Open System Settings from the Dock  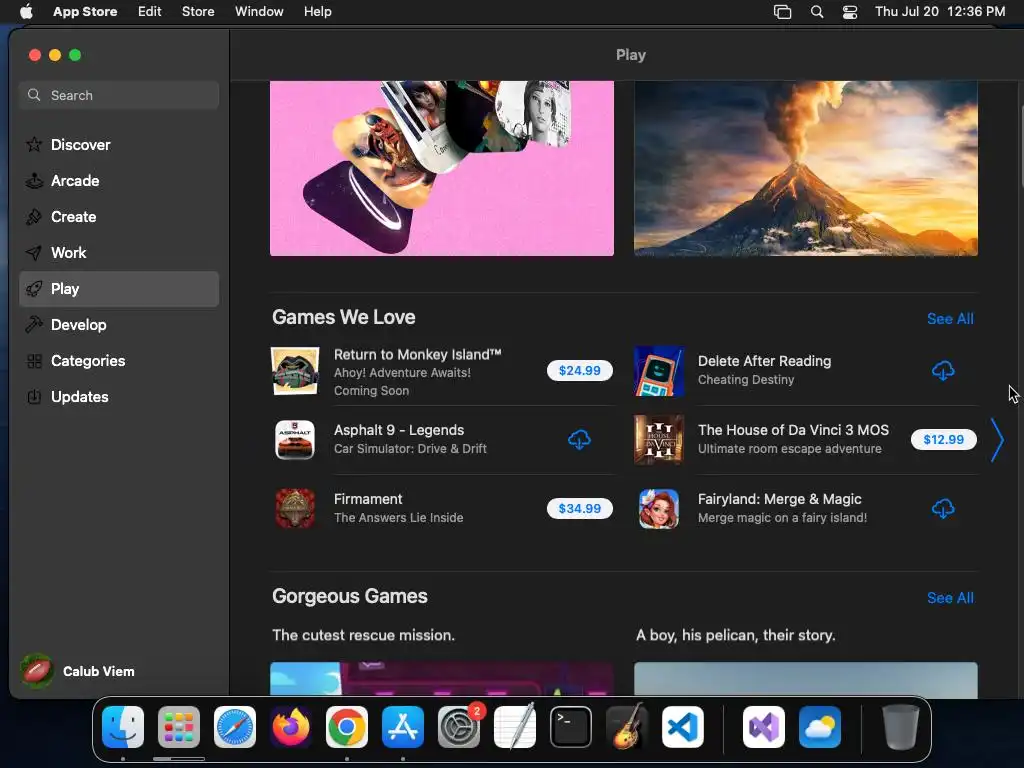pos(458,727)
